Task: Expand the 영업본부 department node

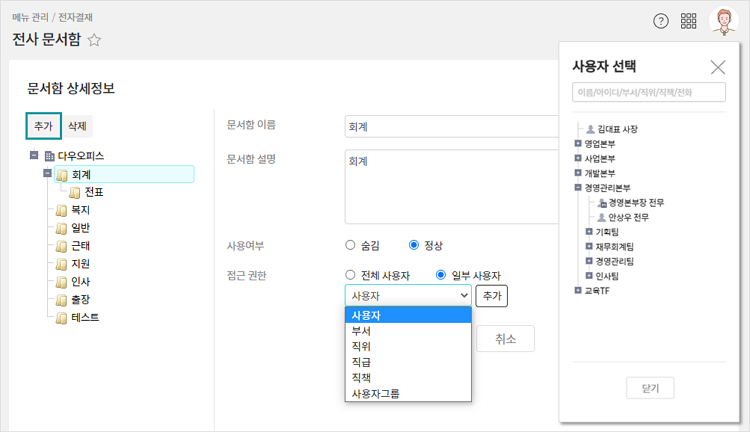Action: click(578, 144)
